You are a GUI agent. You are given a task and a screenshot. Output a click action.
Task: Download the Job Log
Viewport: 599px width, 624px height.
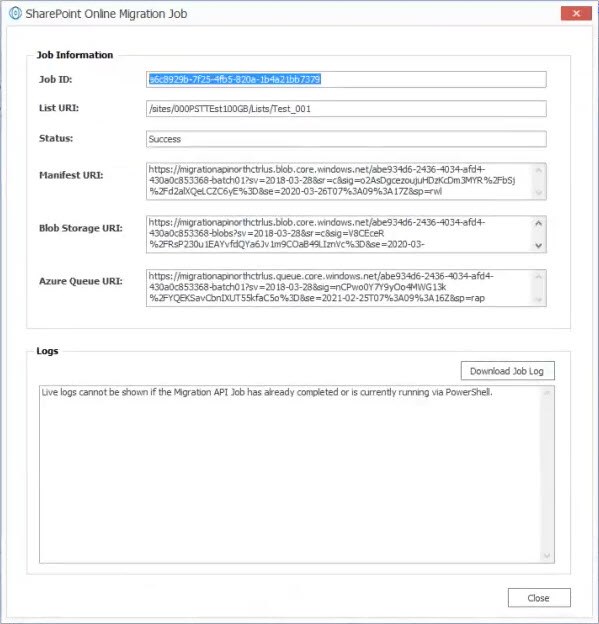pos(507,371)
